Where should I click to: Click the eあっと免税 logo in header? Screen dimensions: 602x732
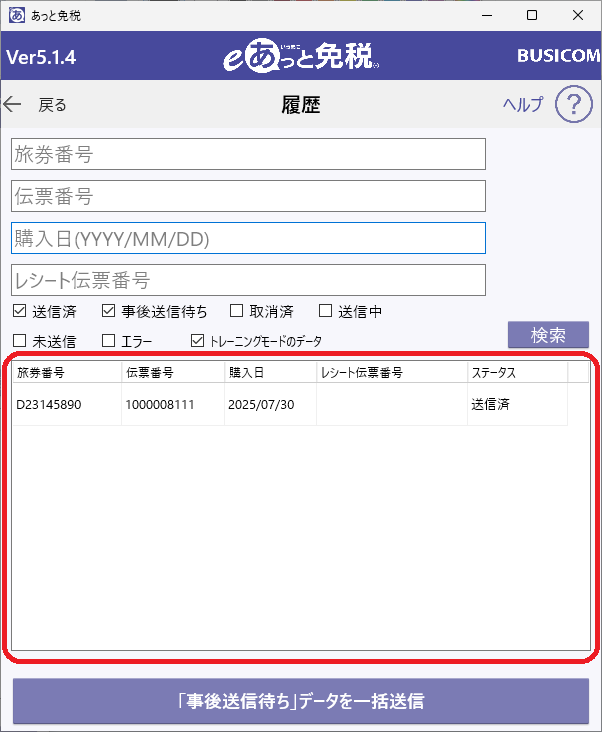click(301, 56)
